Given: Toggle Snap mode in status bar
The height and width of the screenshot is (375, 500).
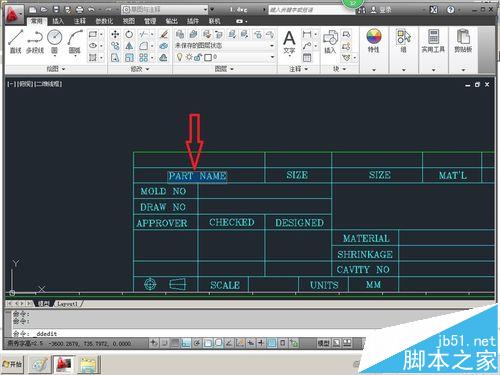Looking at the screenshot, I should 164,343.
